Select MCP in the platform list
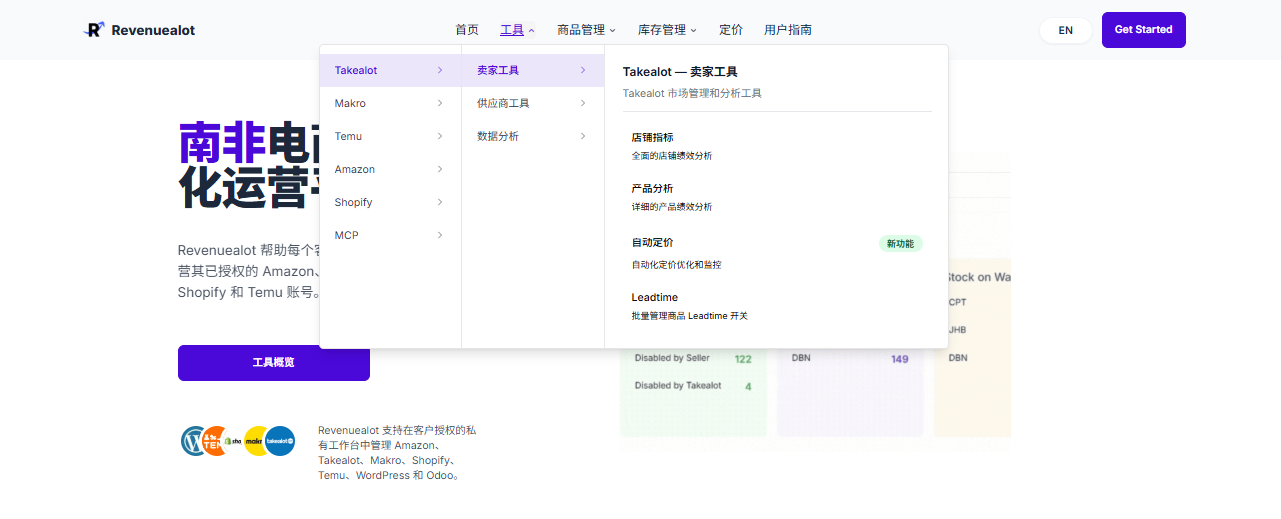The height and width of the screenshot is (519, 1281). pos(390,235)
